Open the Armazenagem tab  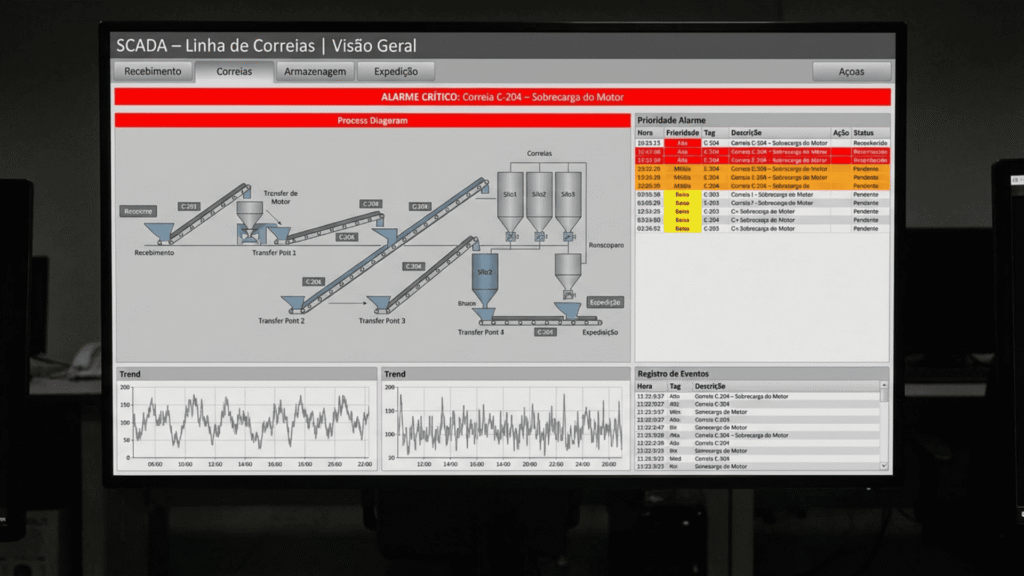[x=314, y=72]
